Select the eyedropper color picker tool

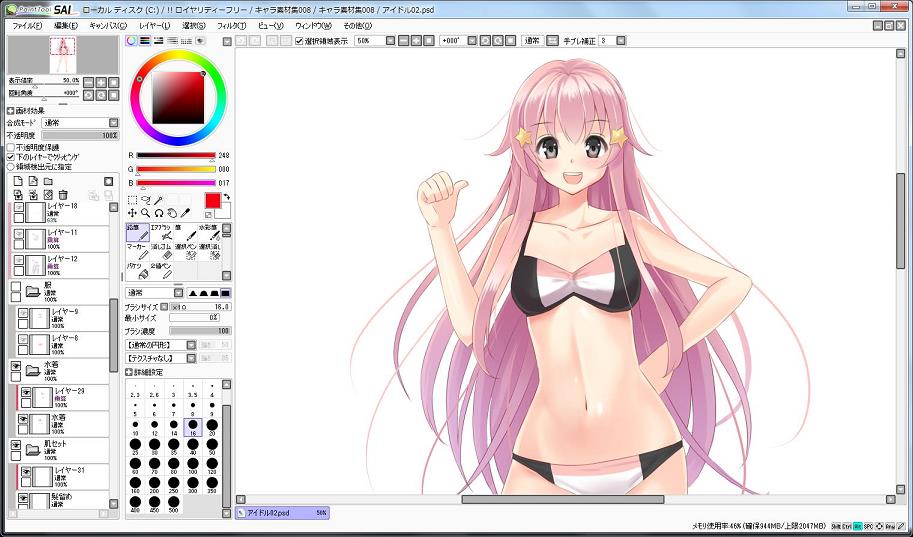pyautogui.click(x=186, y=213)
